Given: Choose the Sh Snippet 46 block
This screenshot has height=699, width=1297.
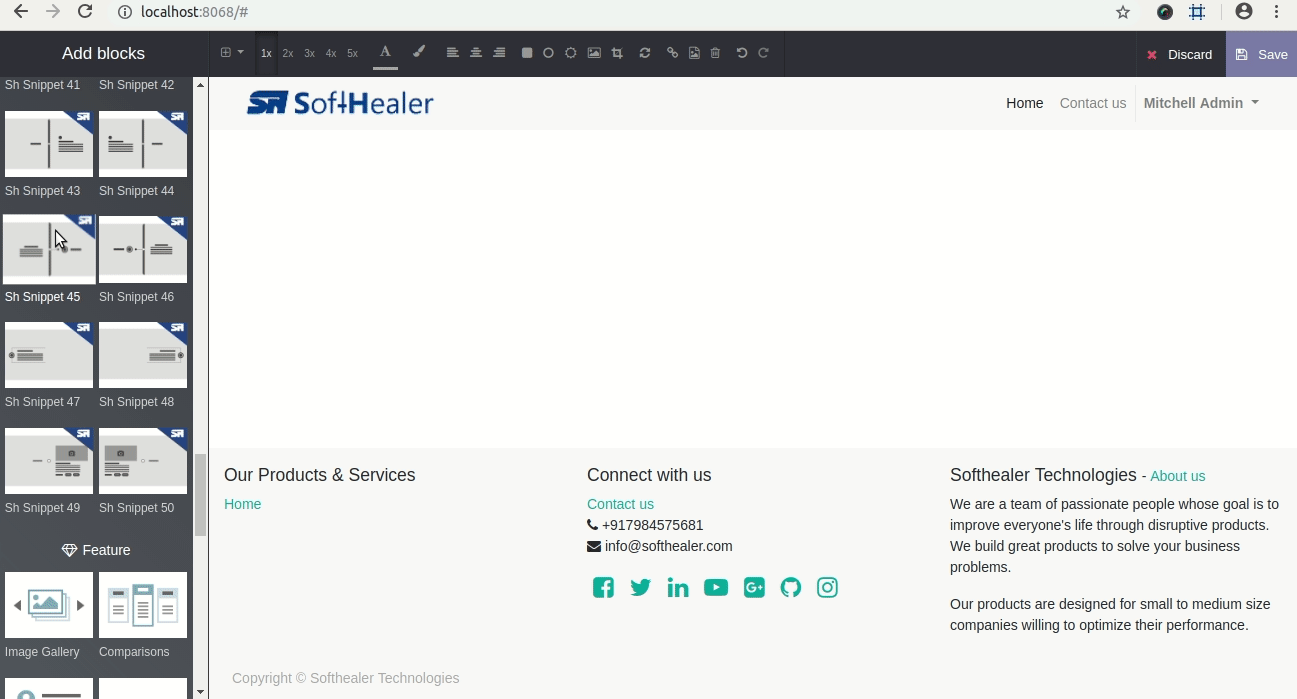Looking at the screenshot, I should pos(143,249).
